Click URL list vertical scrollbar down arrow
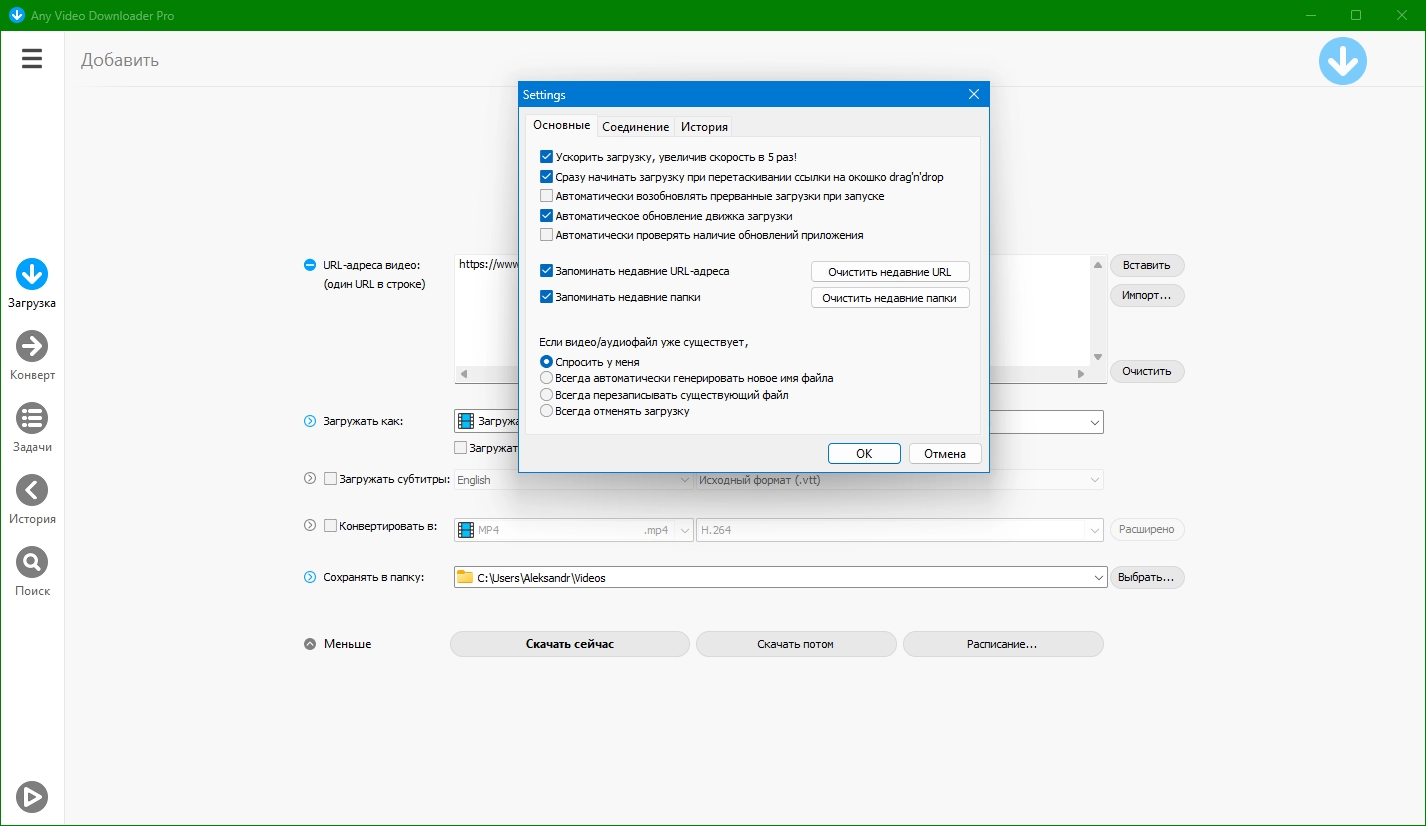1426x826 pixels. pyautogui.click(x=1097, y=357)
